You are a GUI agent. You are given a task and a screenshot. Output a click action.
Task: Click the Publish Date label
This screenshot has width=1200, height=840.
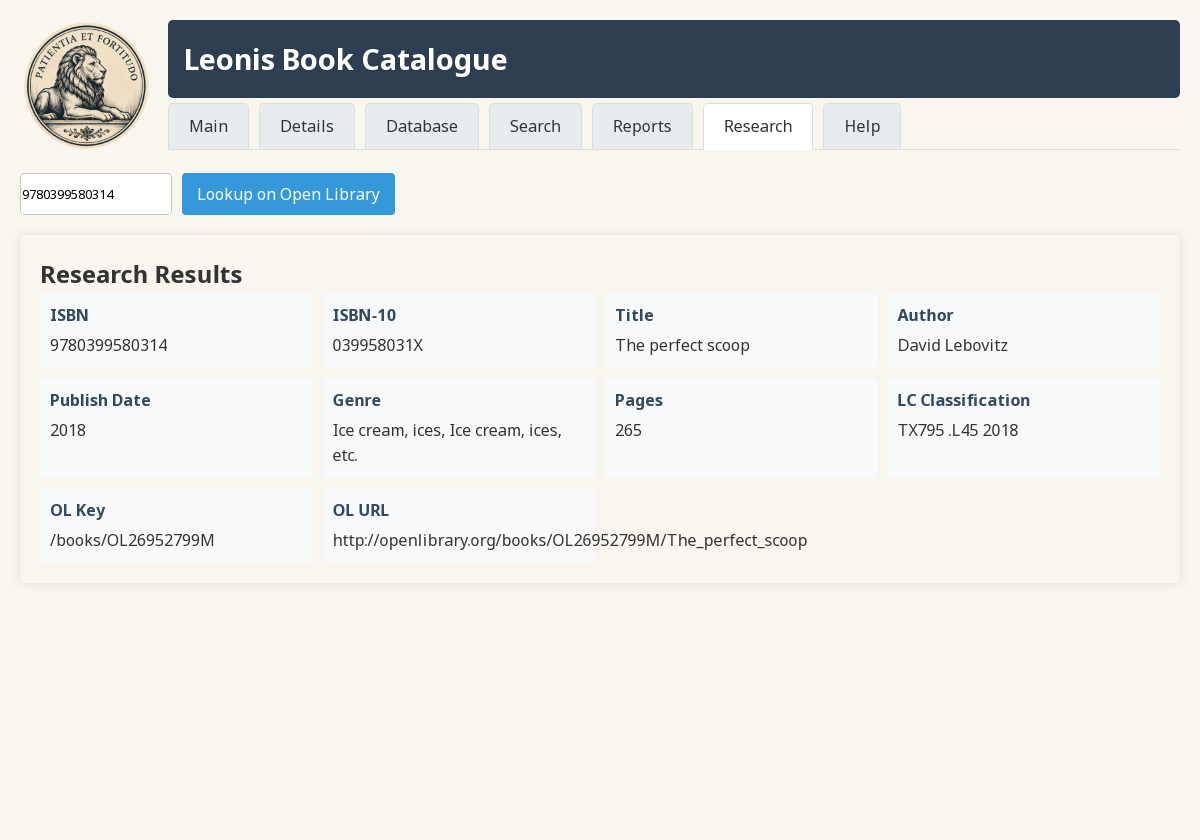pyautogui.click(x=100, y=400)
